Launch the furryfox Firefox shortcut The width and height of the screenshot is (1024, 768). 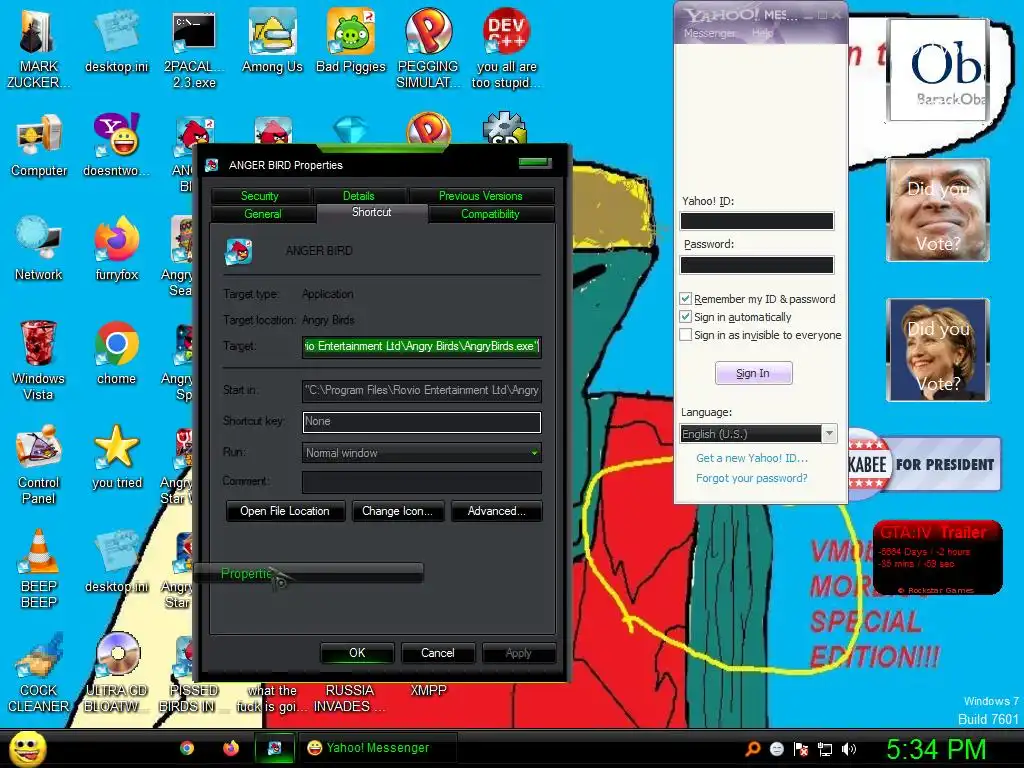coord(116,248)
